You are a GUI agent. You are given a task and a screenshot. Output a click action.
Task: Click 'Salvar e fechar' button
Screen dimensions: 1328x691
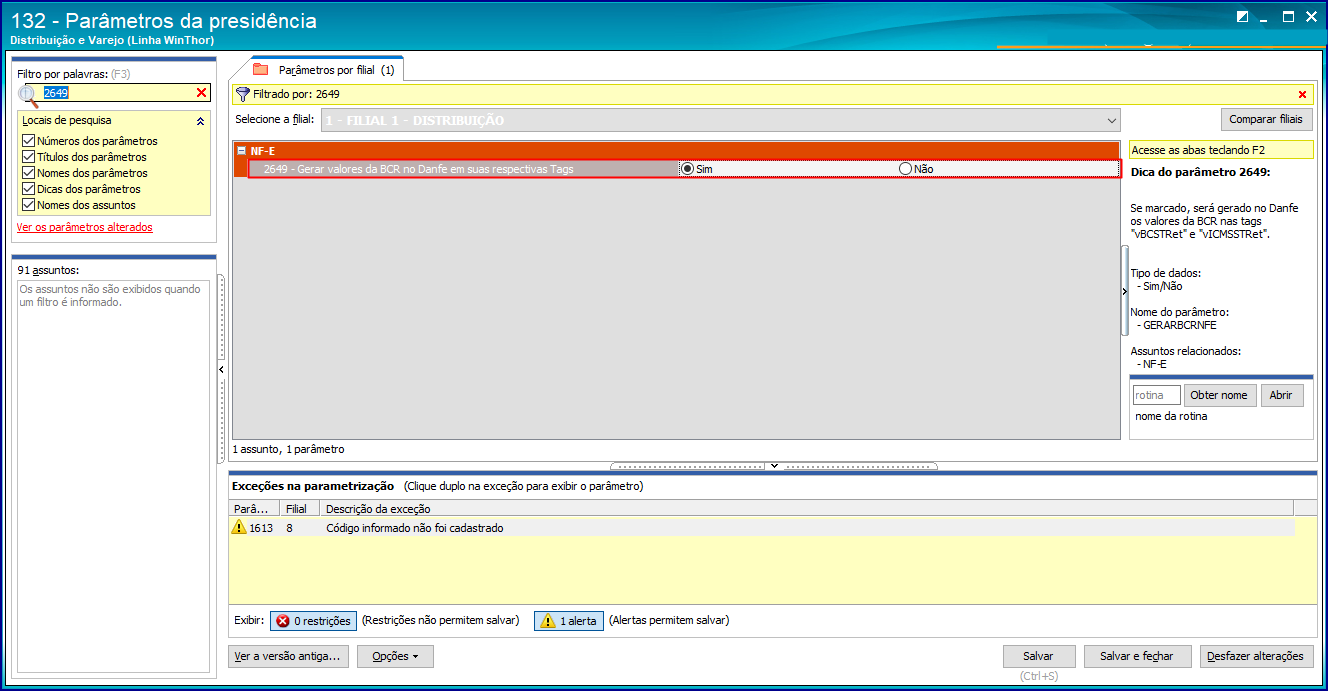click(x=1136, y=656)
